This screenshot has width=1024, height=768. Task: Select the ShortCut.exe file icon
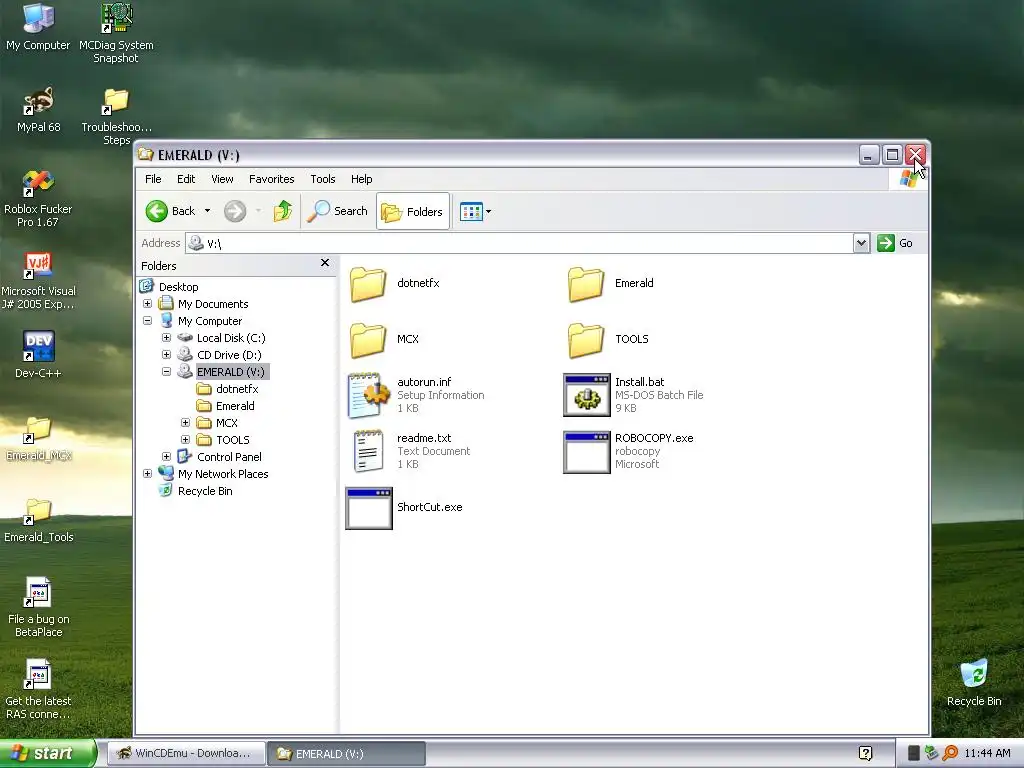(x=368, y=507)
